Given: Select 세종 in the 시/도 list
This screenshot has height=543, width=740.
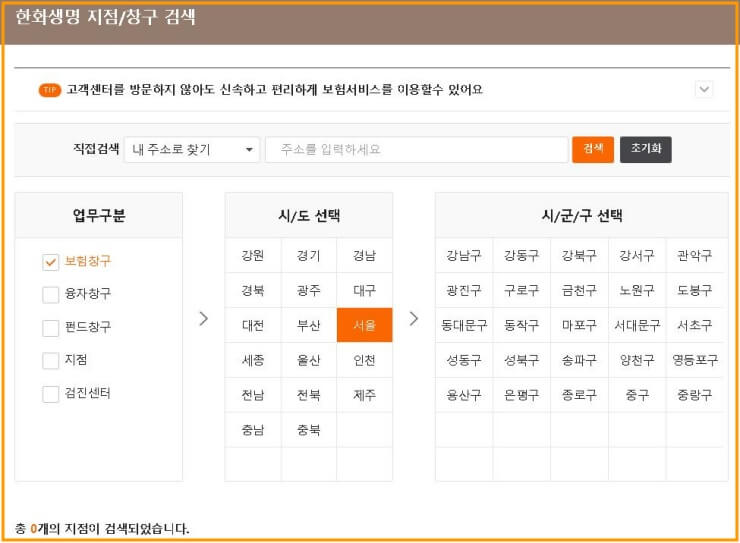Looking at the screenshot, I should (253, 360).
